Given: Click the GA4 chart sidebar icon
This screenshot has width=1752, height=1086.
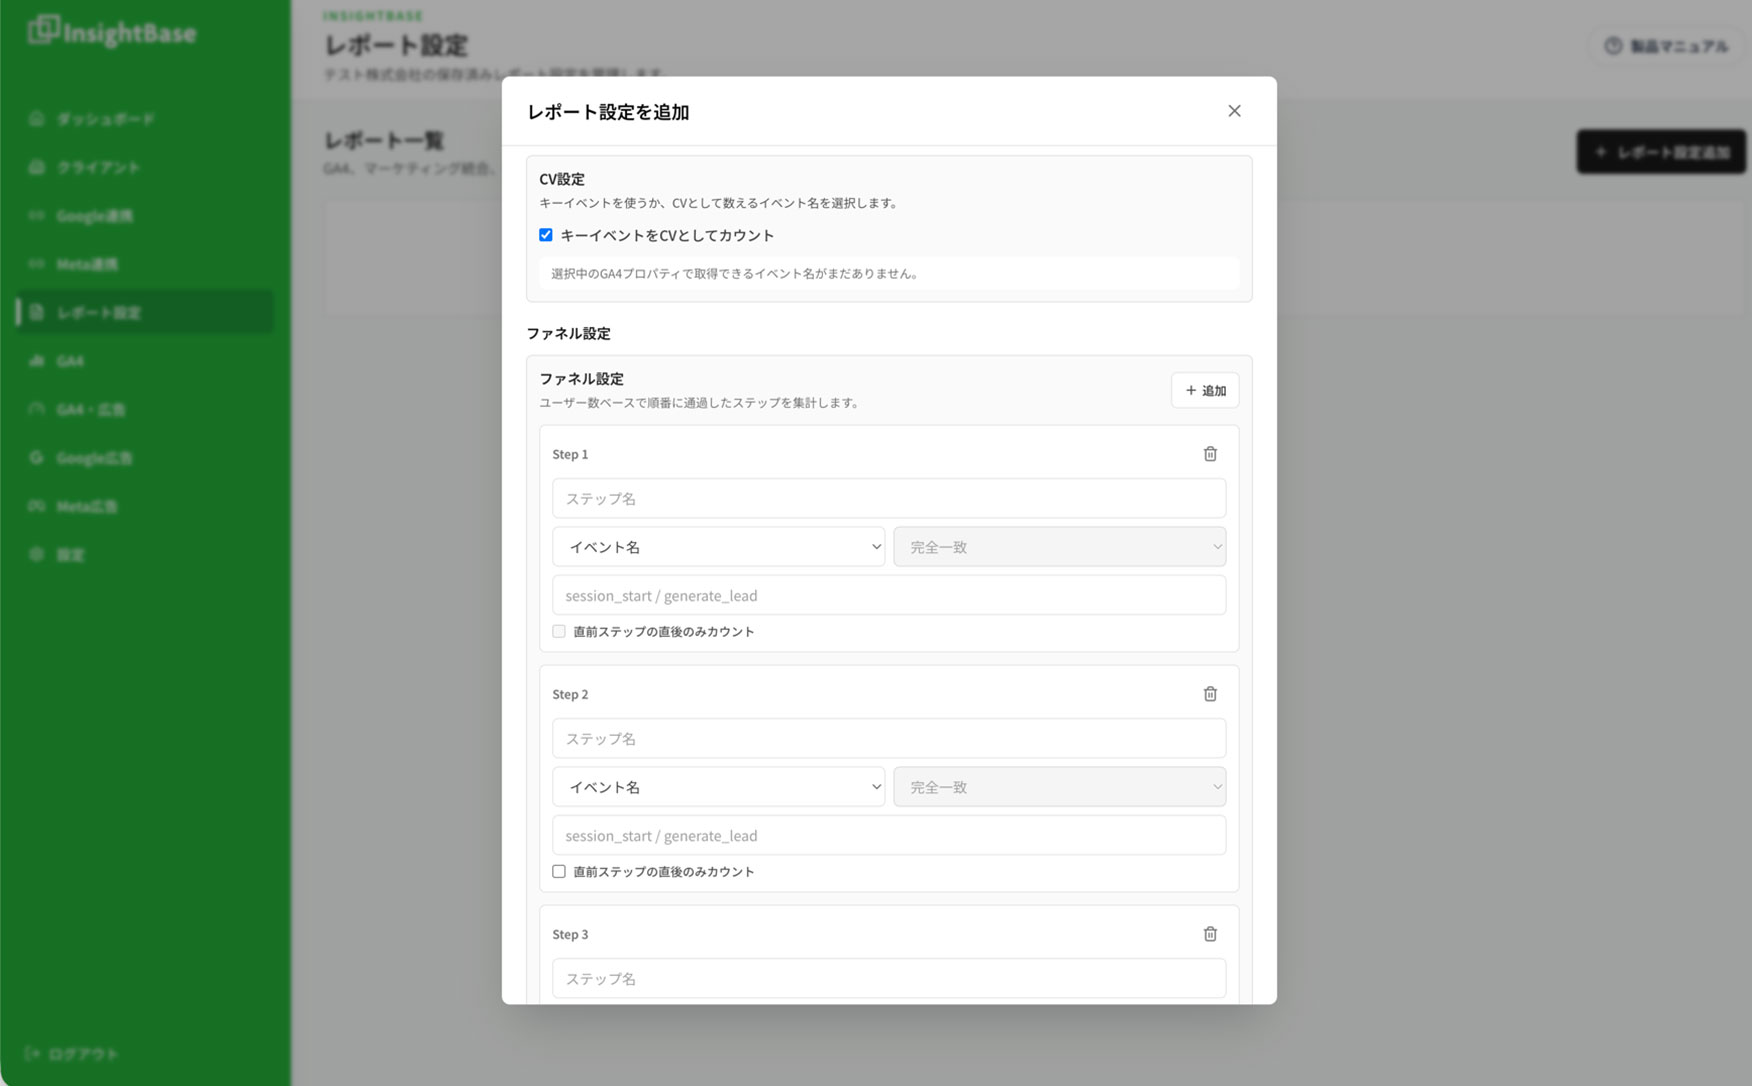Looking at the screenshot, I should coord(37,360).
